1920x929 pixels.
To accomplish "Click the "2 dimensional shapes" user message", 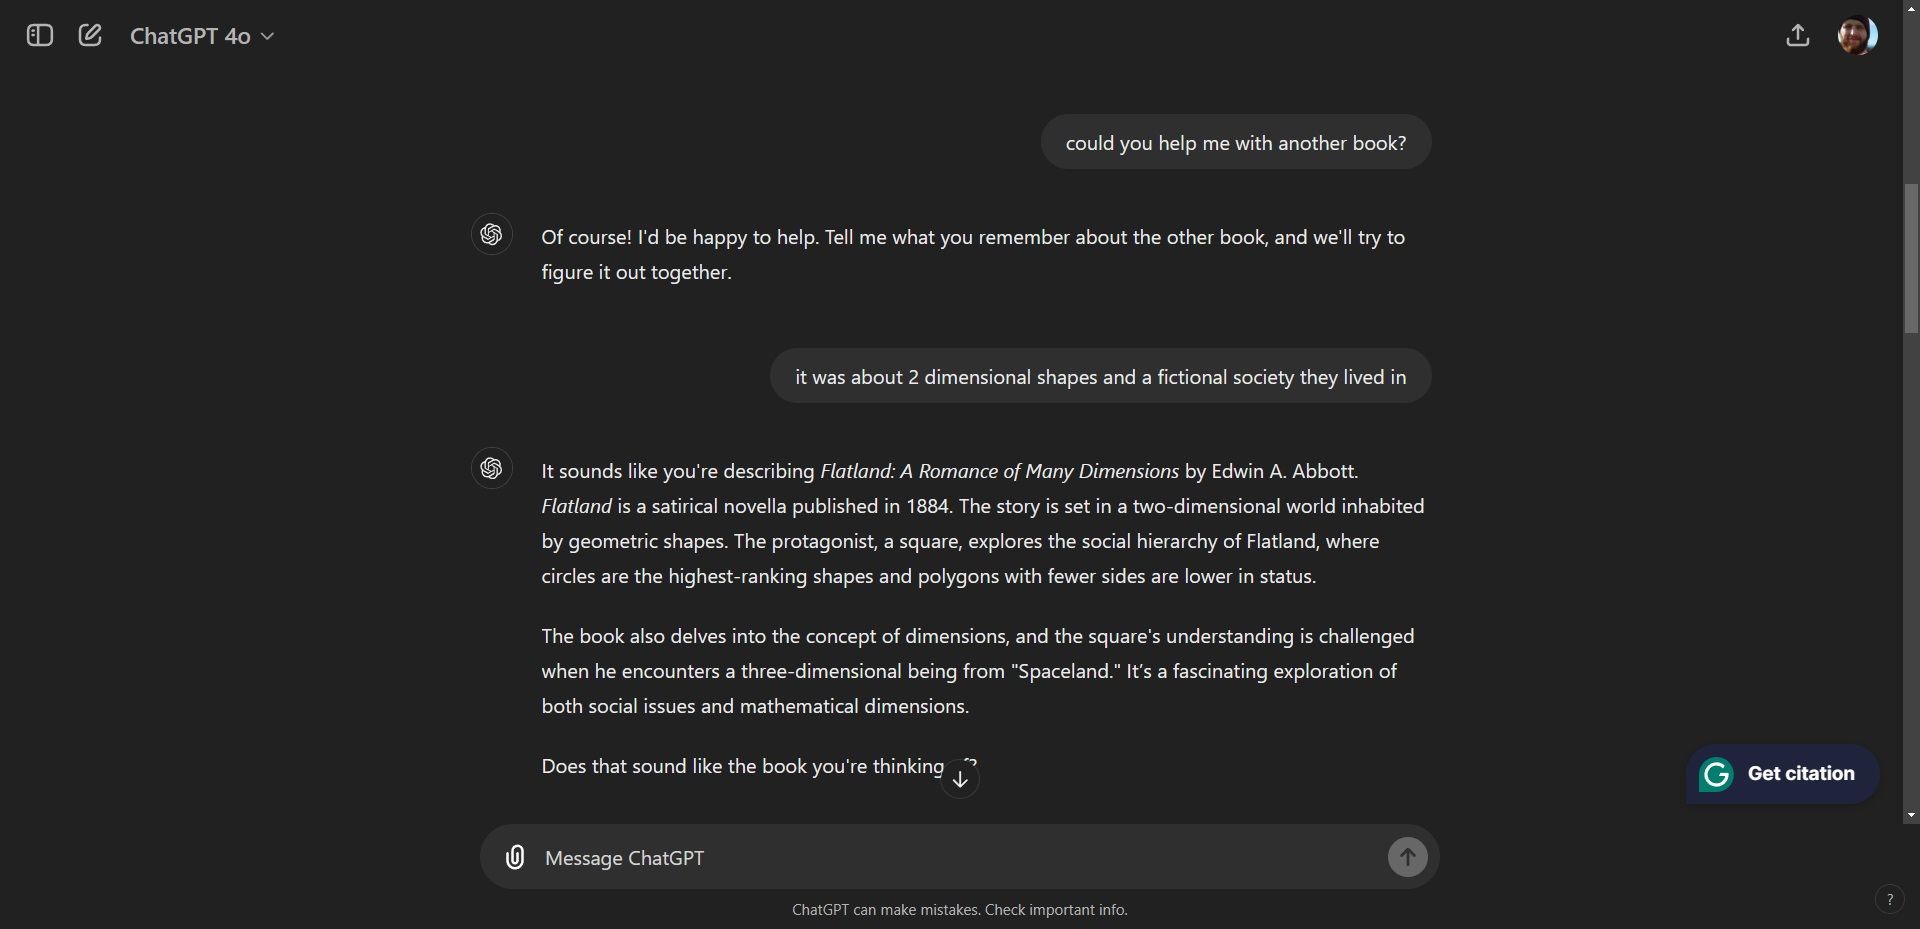I will pos(1100,377).
